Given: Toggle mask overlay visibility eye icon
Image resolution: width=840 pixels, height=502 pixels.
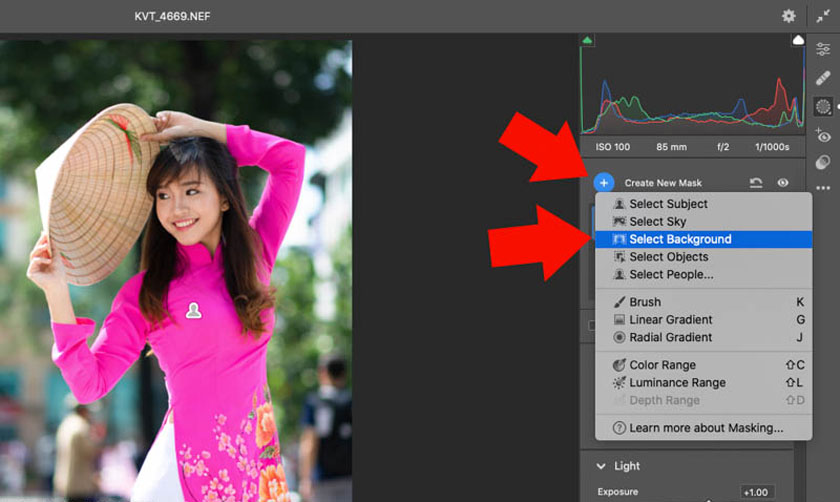Looking at the screenshot, I should [783, 183].
